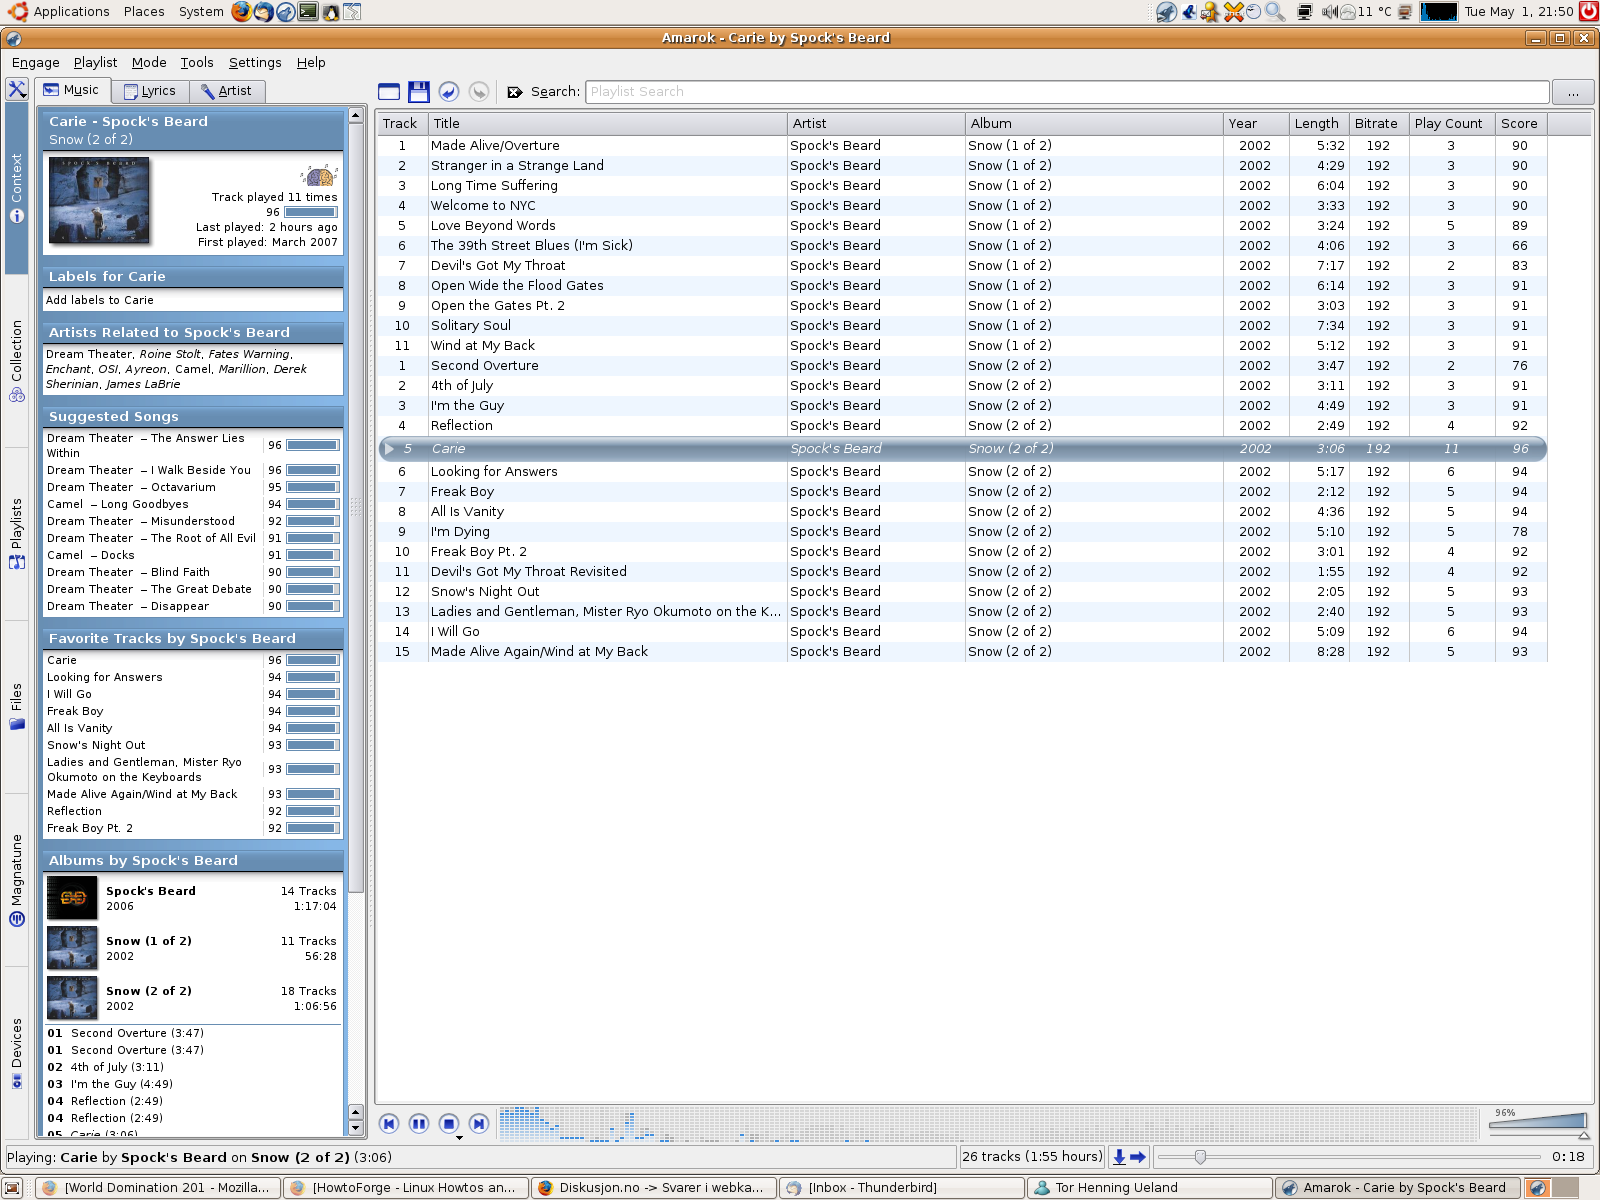Switch to the Artist tab
The height and width of the screenshot is (1200, 1600).
[x=226, y=91]
